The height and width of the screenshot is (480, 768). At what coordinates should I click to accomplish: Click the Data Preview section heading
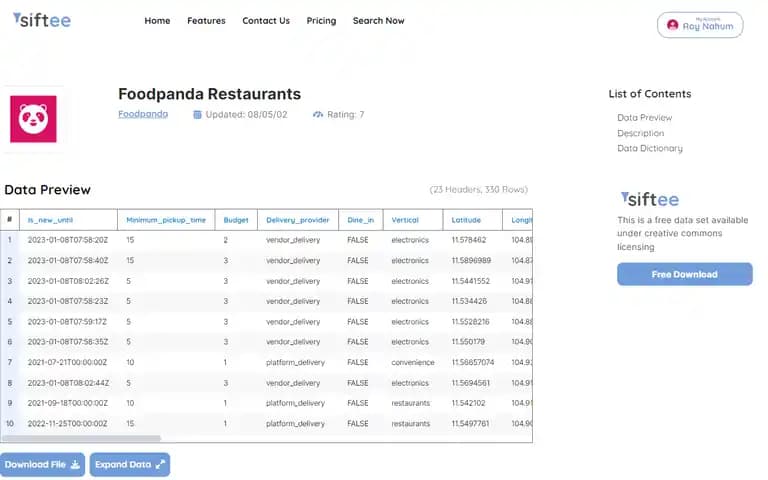48,190
